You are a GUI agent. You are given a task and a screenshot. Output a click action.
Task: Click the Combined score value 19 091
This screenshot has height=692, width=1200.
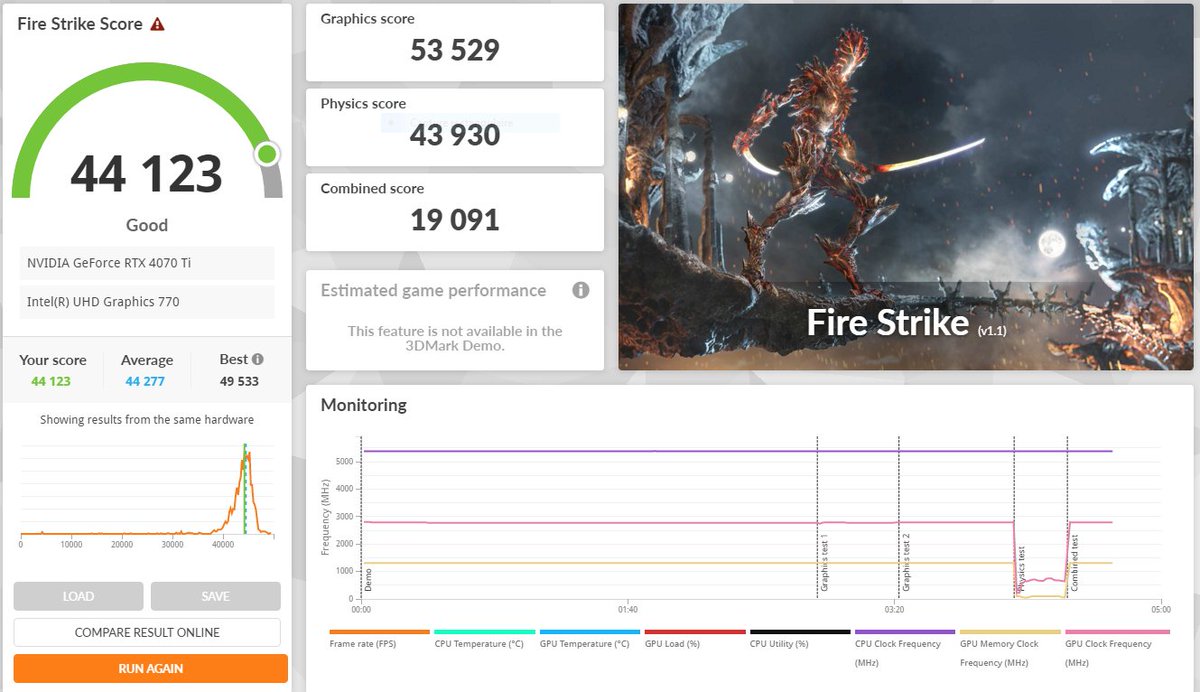tap(455, 220)
